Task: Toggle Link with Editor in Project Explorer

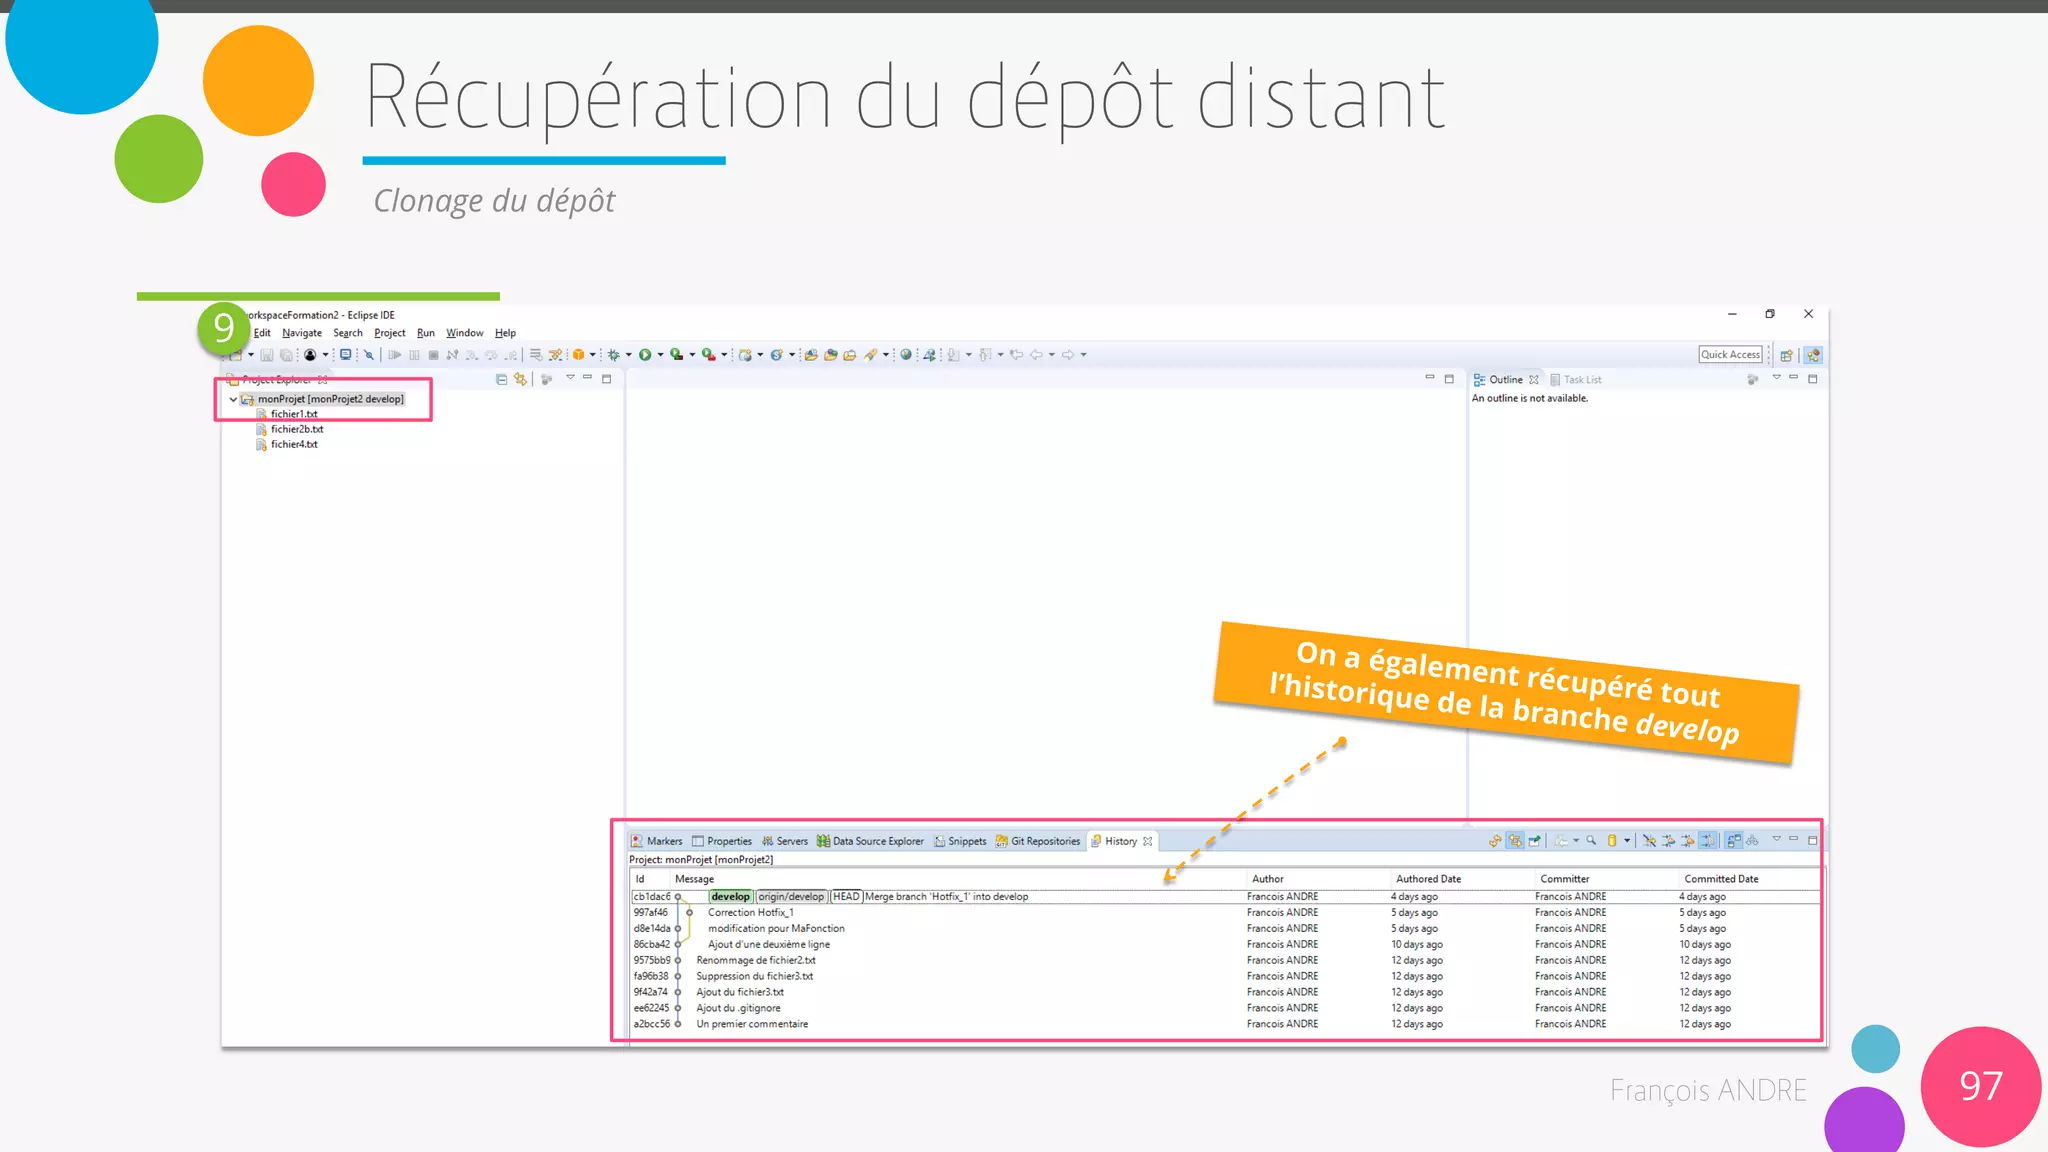Action: [x=520, y=379]
